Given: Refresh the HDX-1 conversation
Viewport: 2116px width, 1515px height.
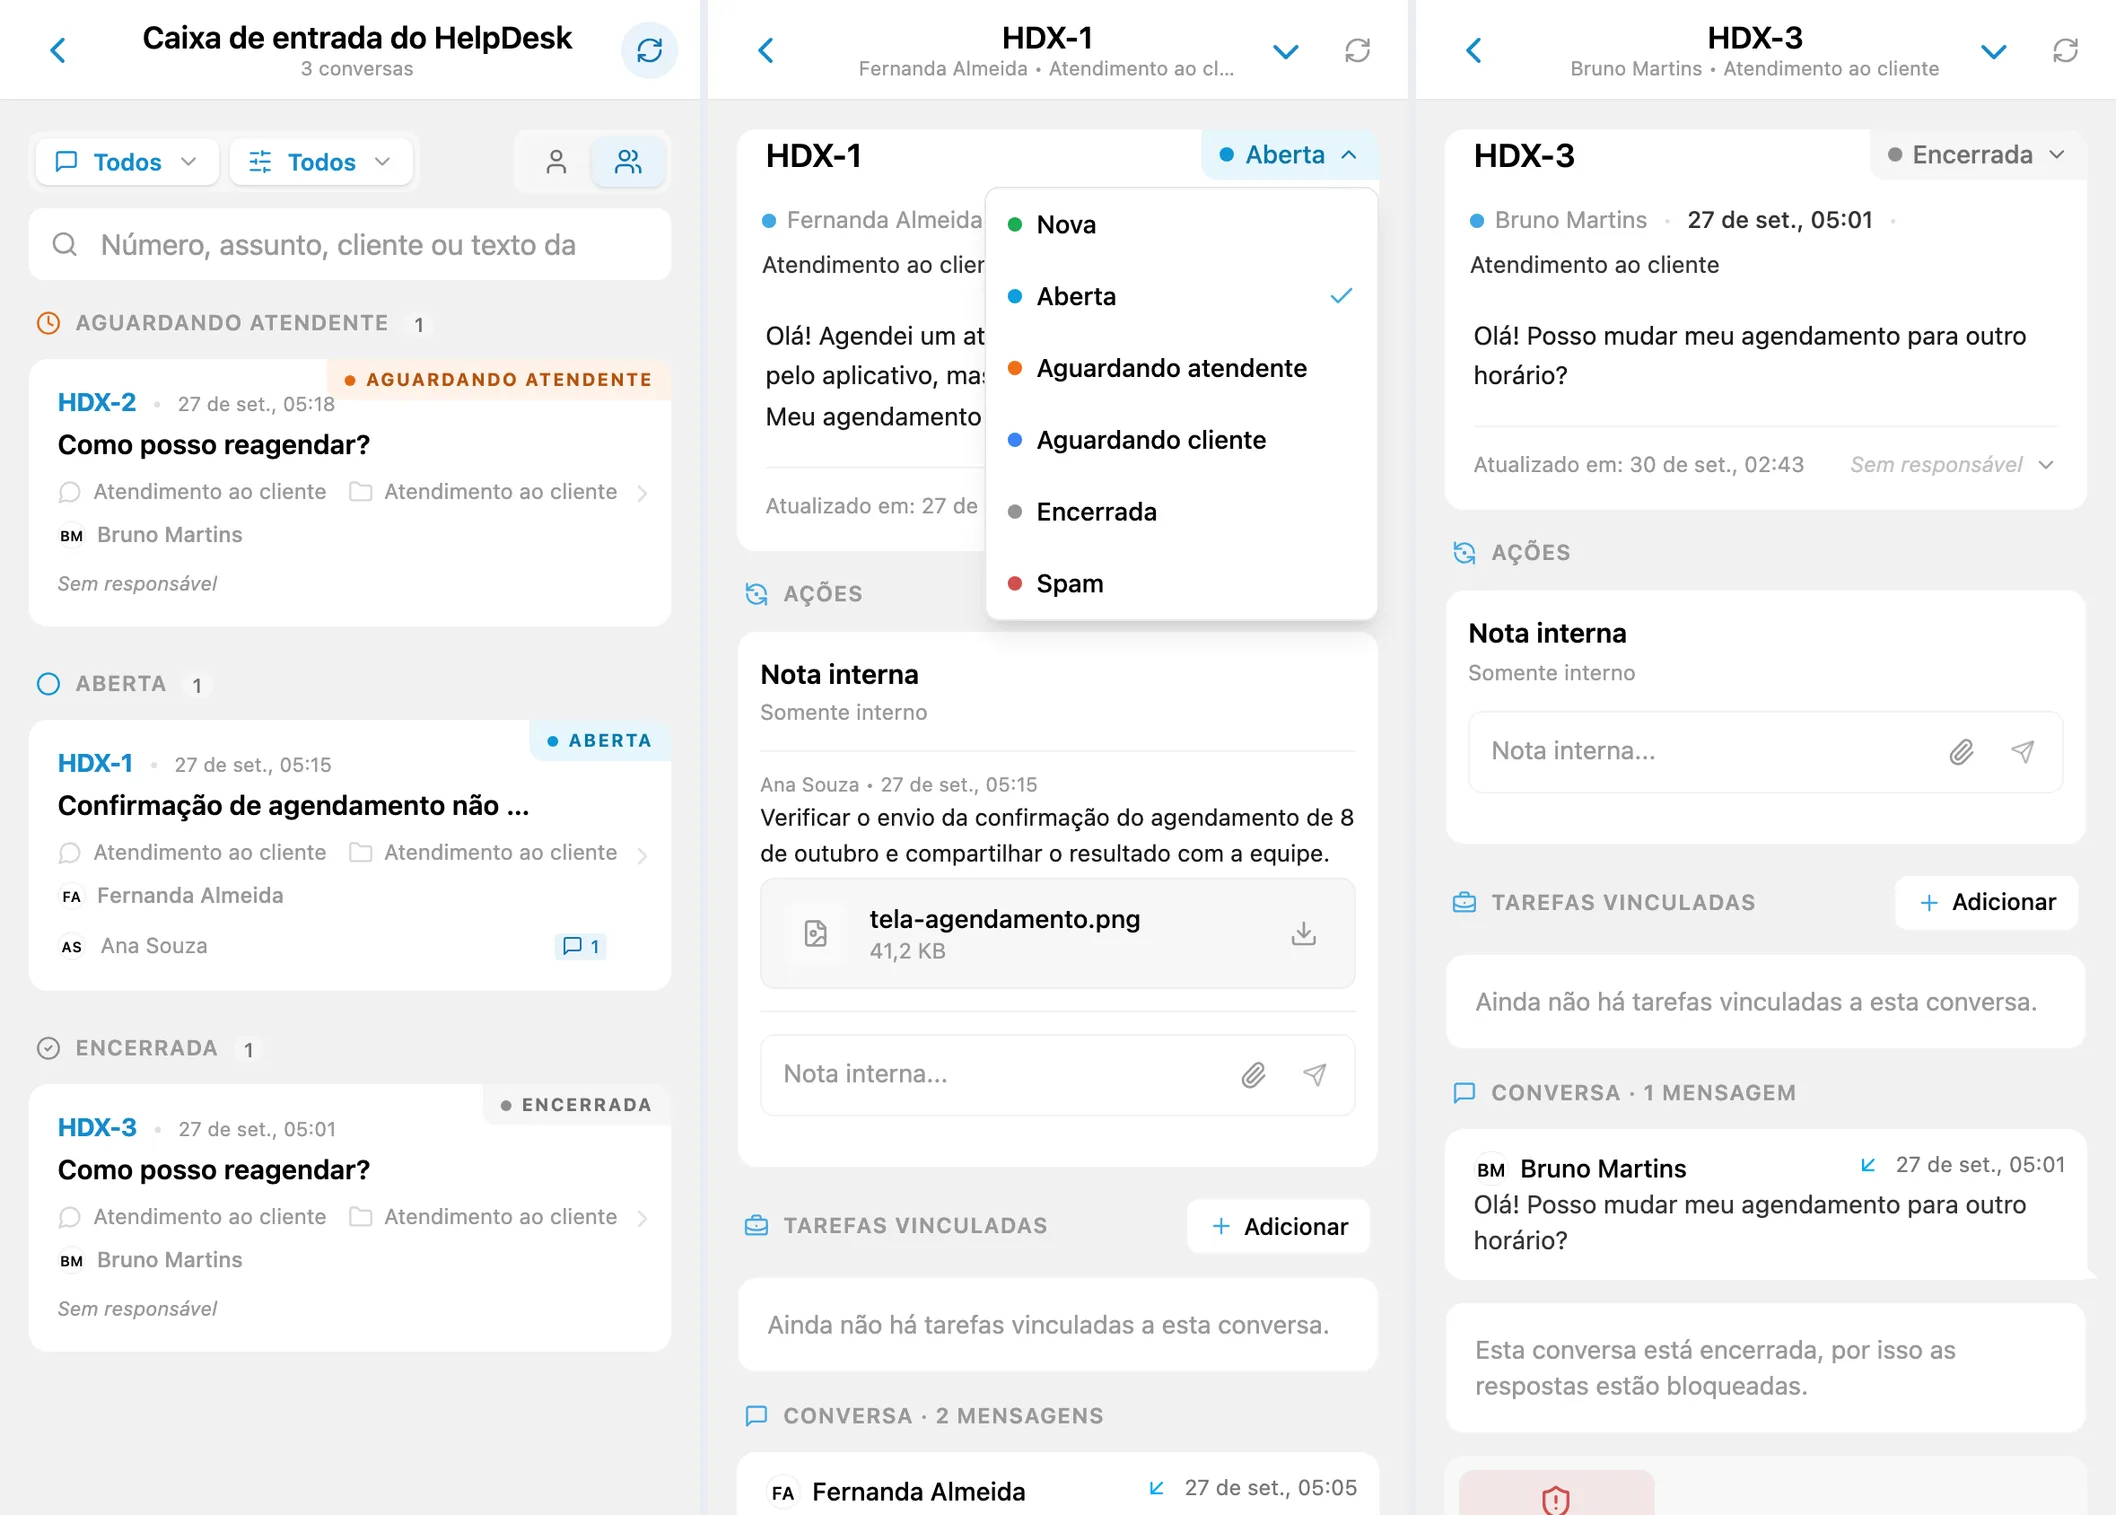Looking at the screenshot, I should [x=1357, y=50].
